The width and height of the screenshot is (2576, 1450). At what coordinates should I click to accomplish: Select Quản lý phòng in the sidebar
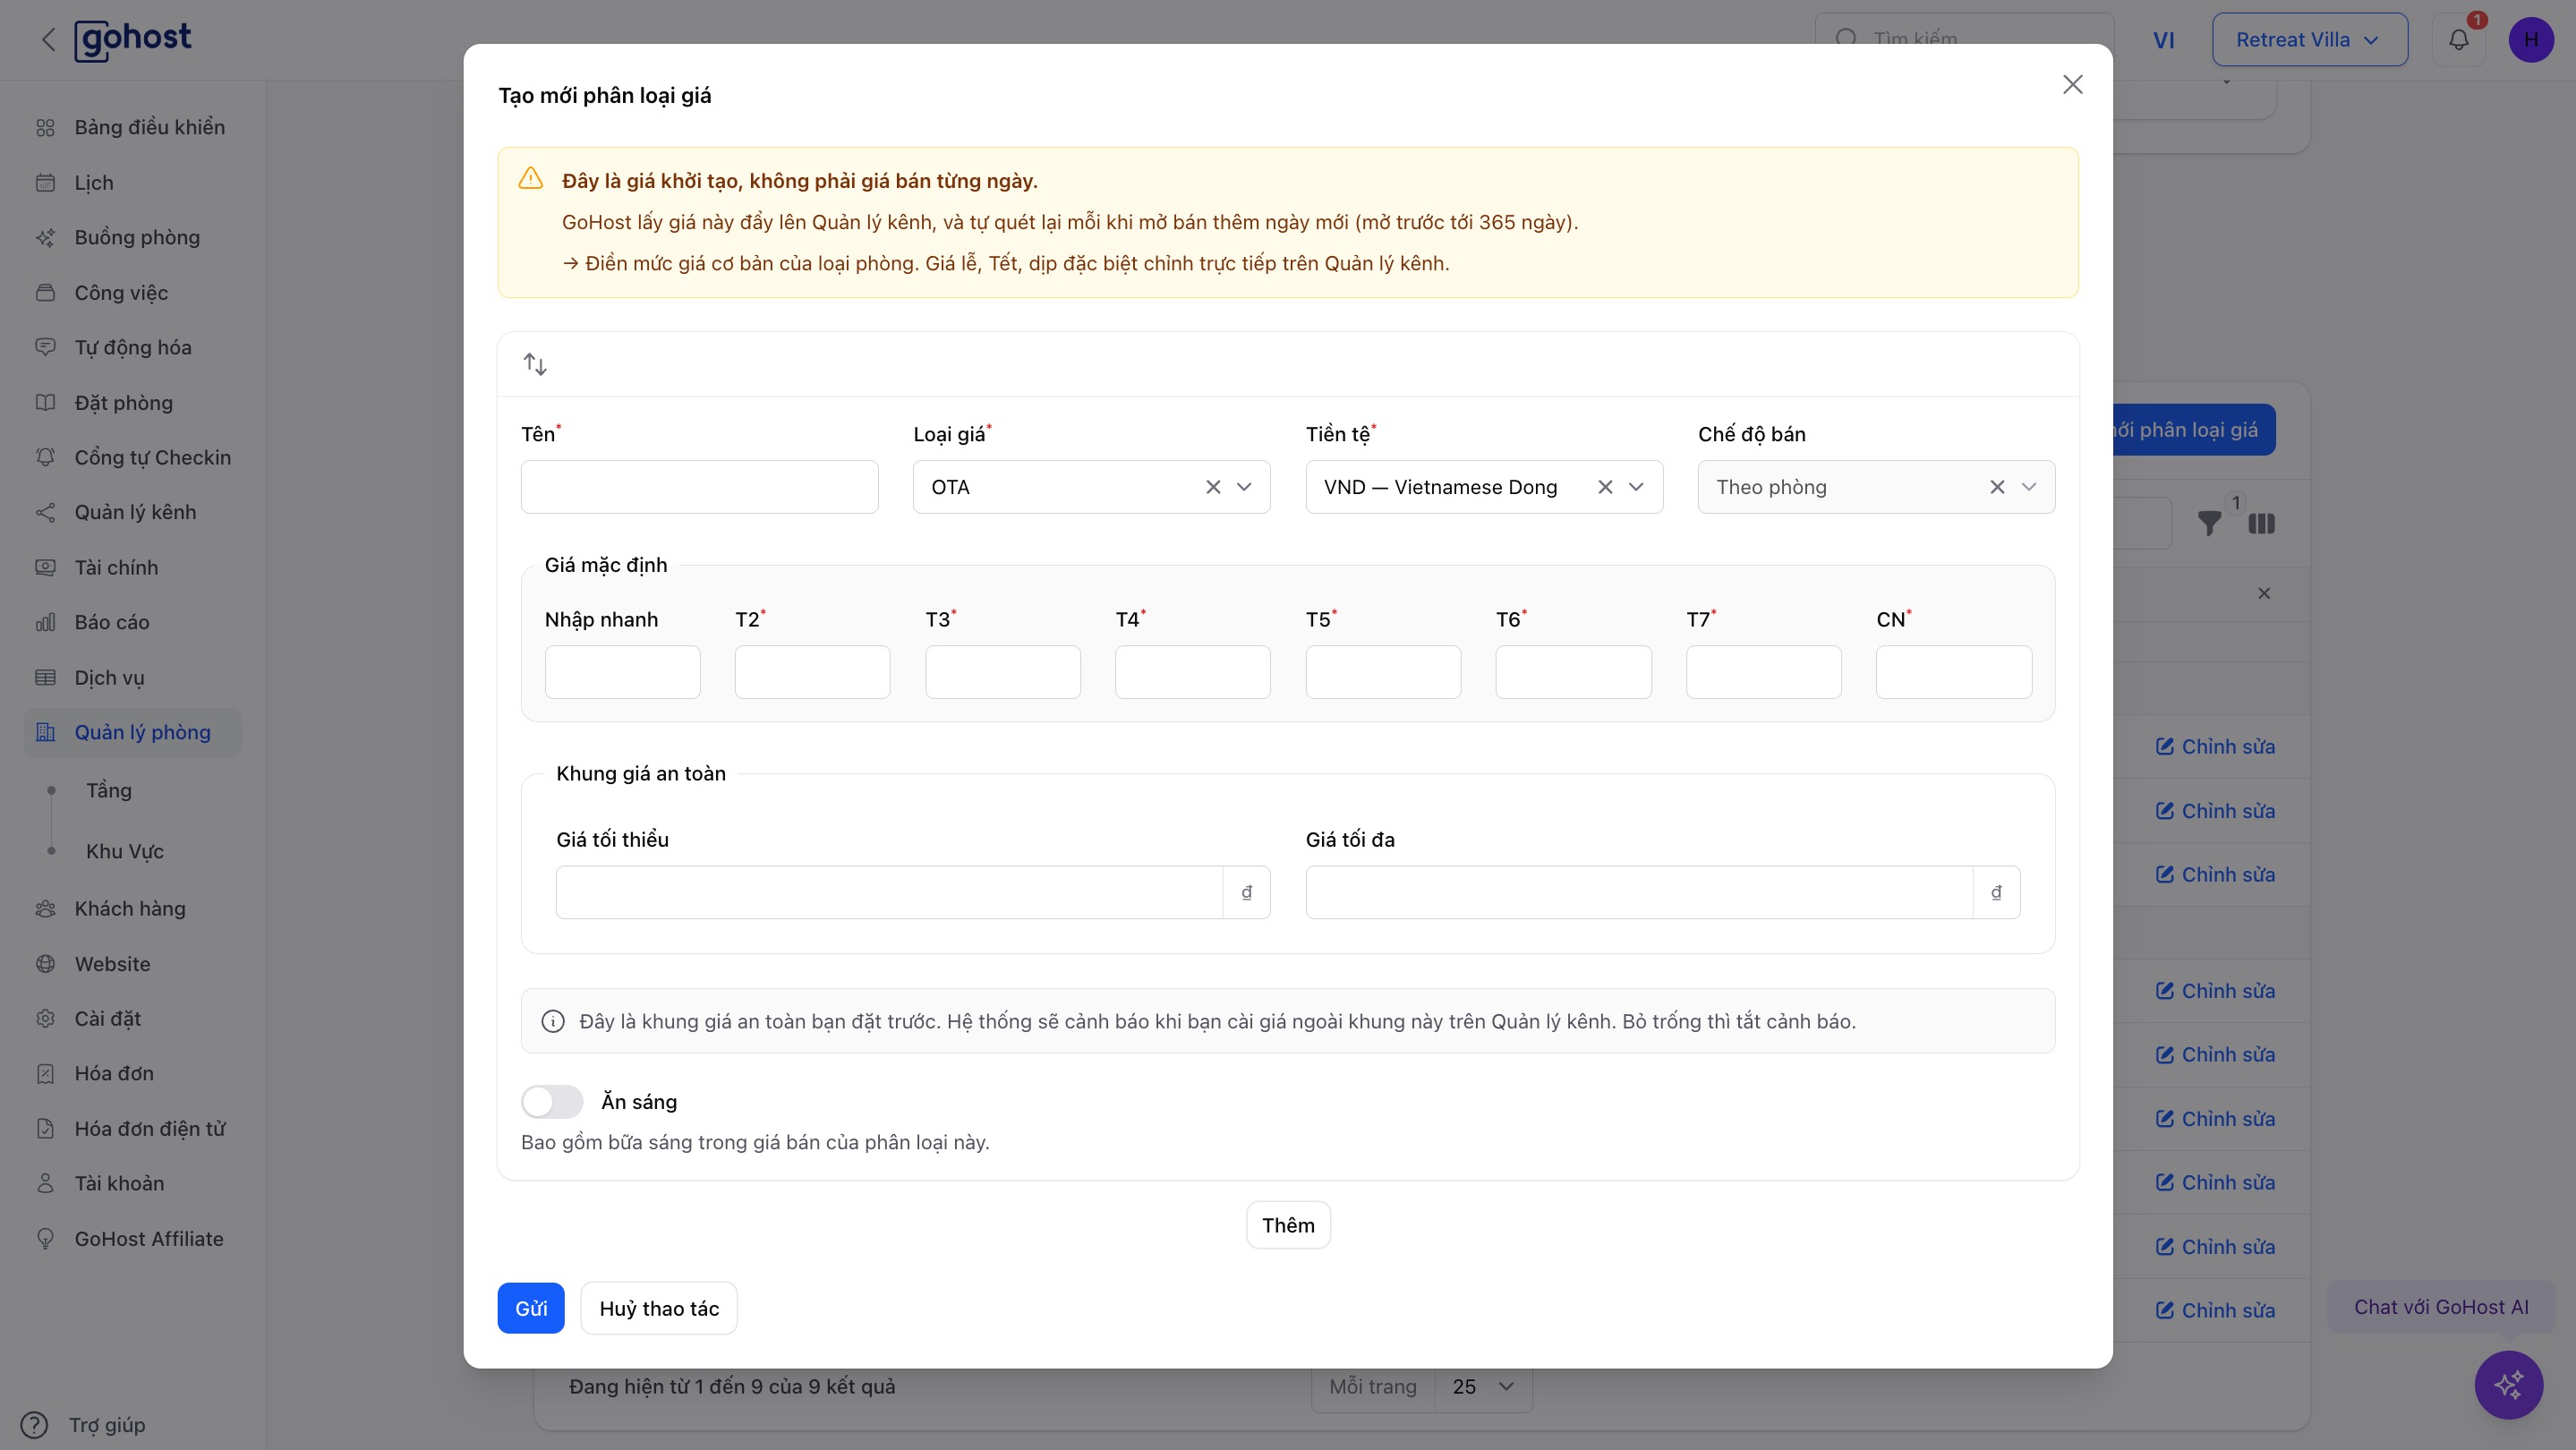(132, 732)
